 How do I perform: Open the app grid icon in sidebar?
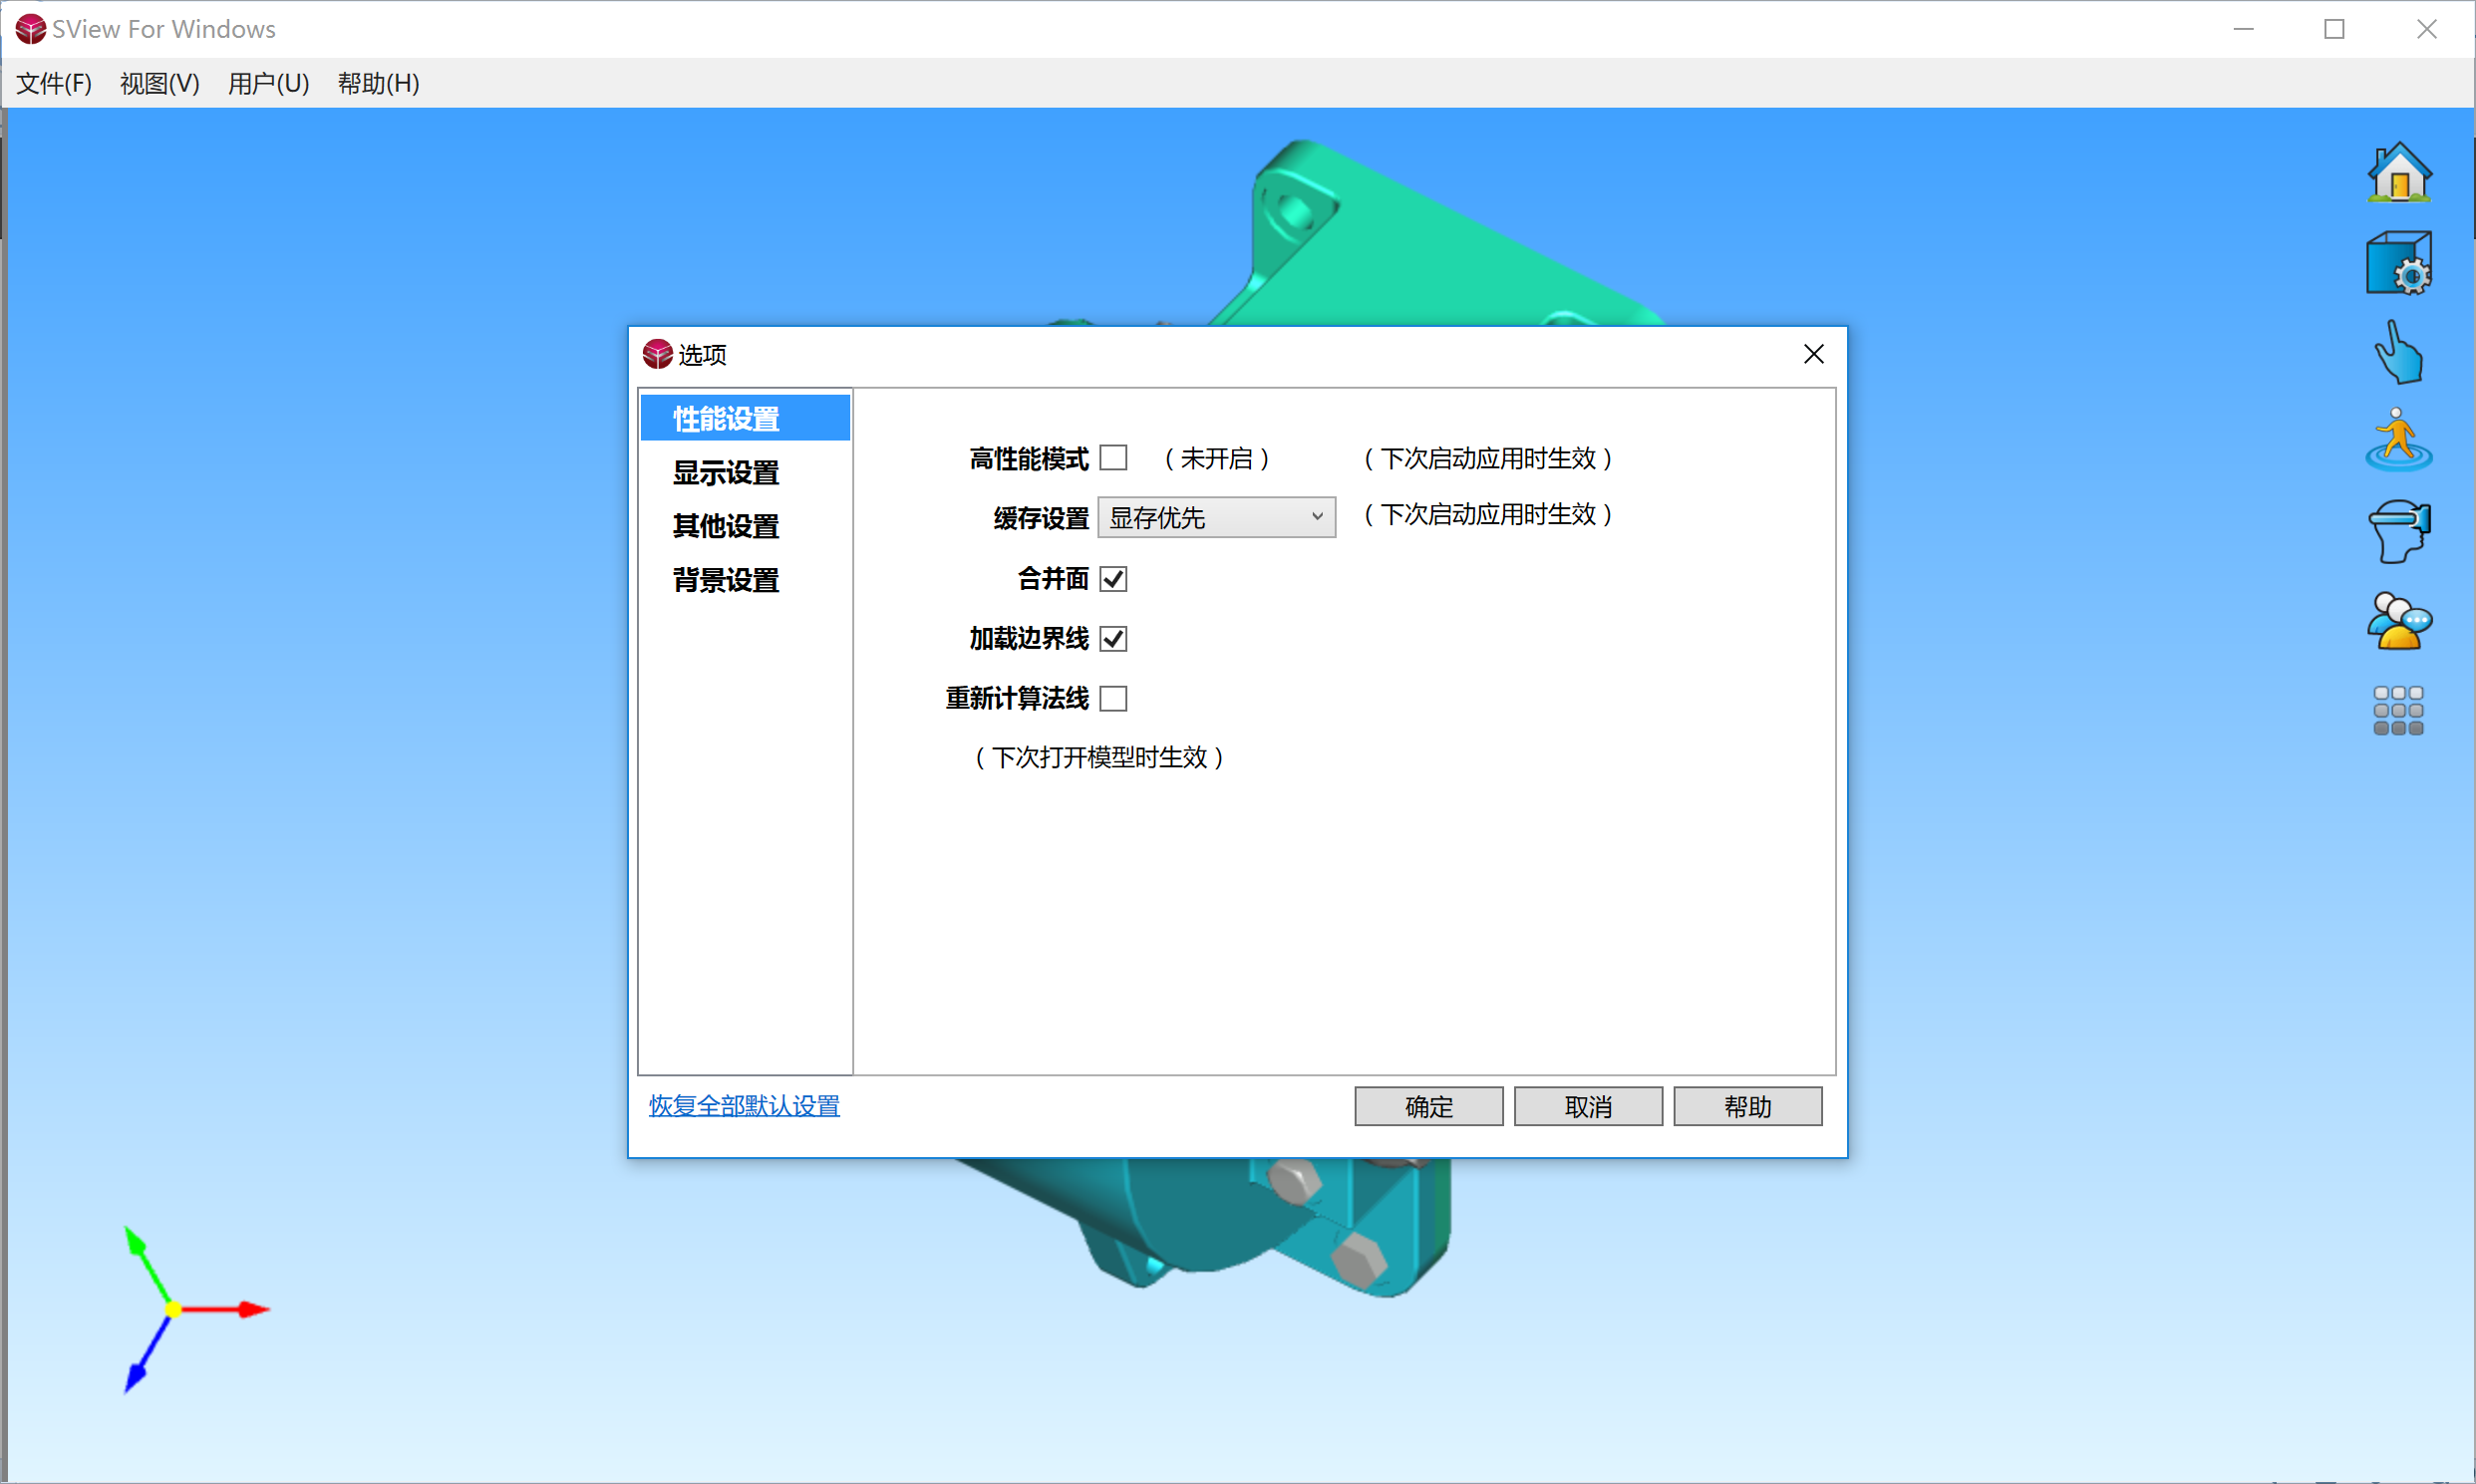click(2399, 709)
